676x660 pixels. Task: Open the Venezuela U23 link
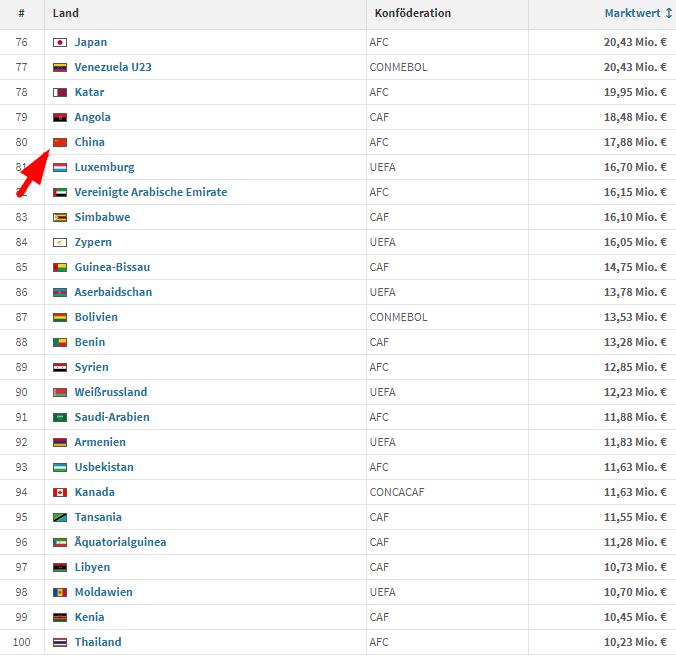coord(113,67)
